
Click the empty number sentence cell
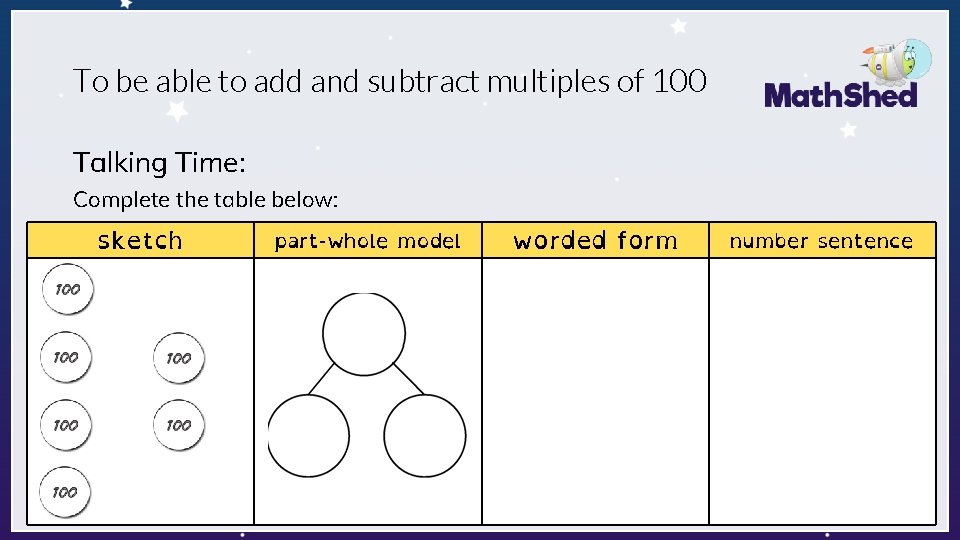(x=822, y=391)
